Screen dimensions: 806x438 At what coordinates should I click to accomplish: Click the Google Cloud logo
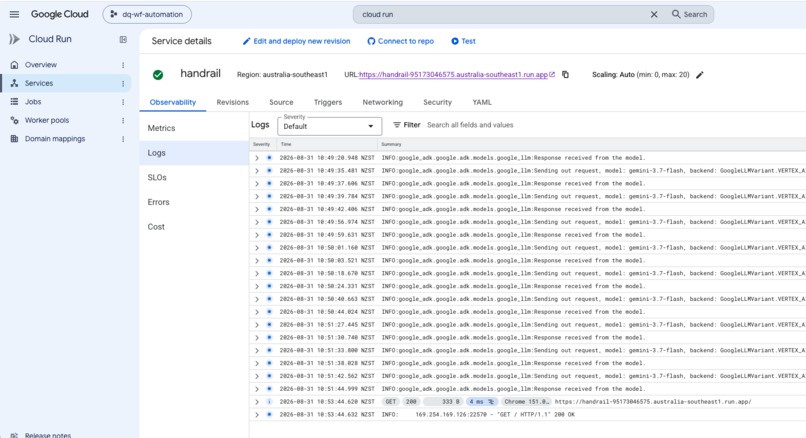(x=60, y=14)
